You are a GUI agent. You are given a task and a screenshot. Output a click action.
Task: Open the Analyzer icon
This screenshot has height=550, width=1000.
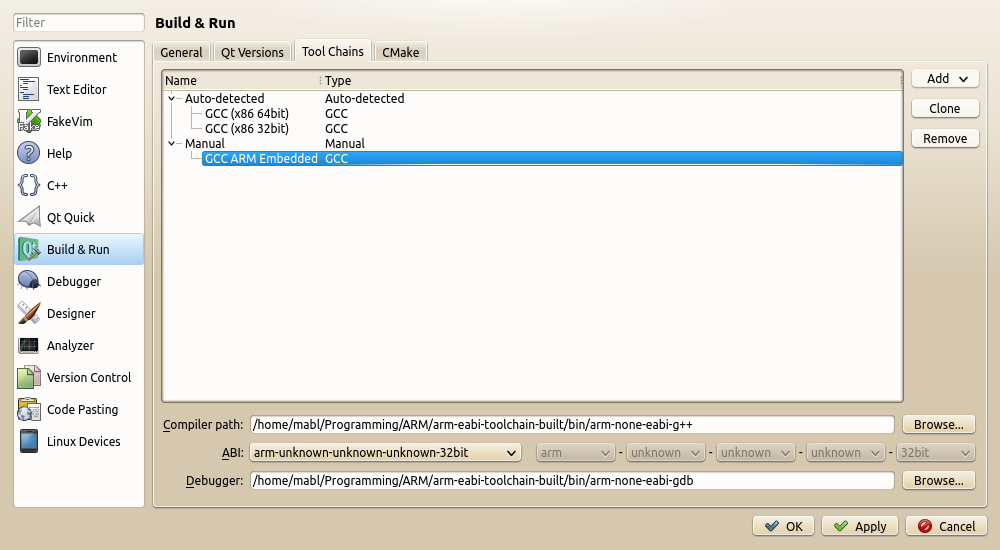point(29,345)
